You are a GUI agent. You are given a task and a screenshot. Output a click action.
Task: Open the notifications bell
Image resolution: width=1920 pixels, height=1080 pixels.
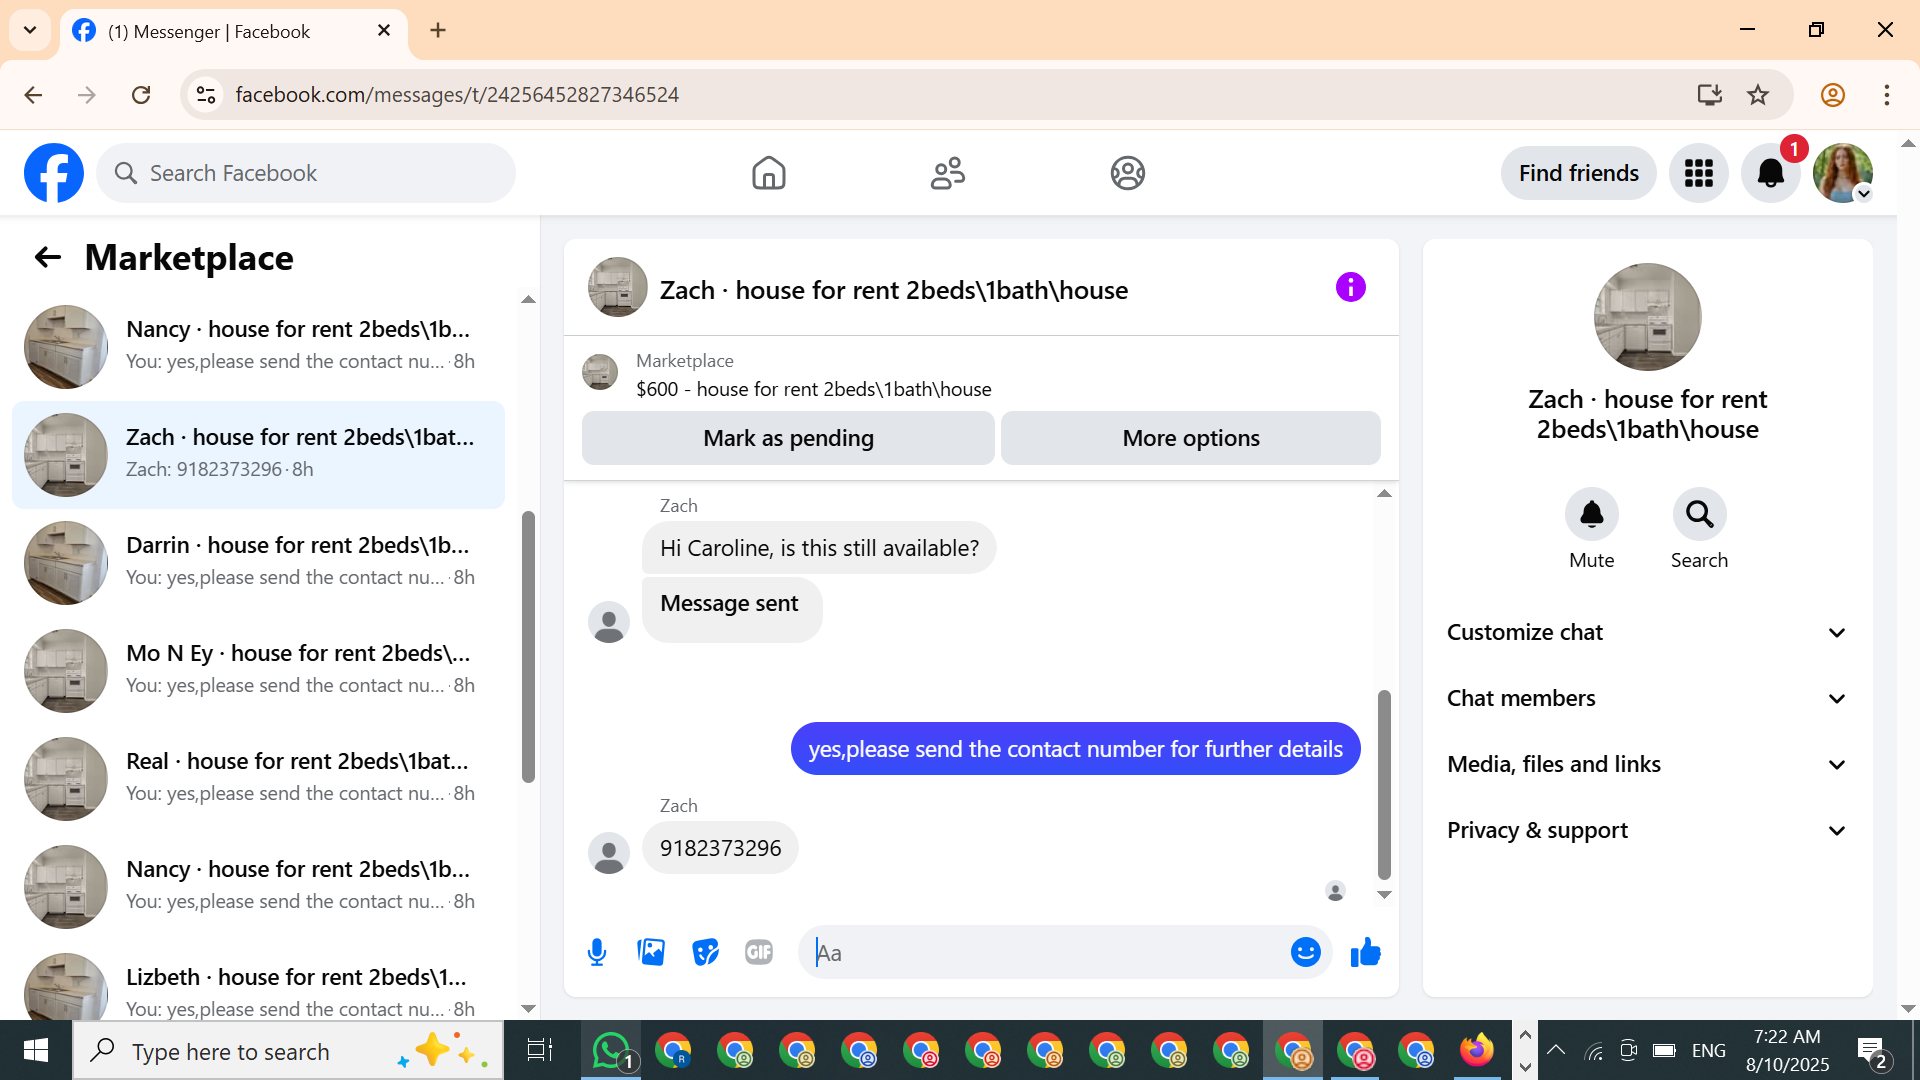click(x=1770, y=173)
